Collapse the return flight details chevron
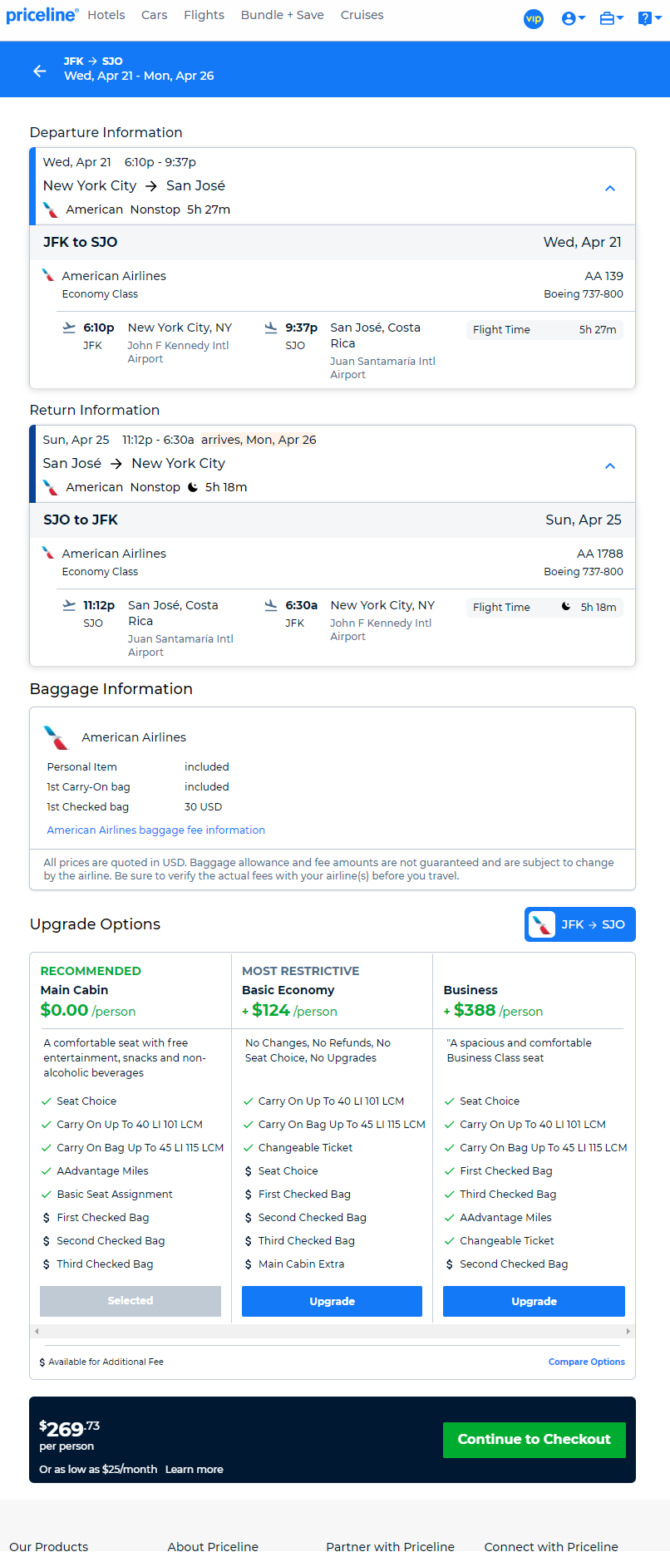Screen dimensions: 670x1552 click(610, 466)
